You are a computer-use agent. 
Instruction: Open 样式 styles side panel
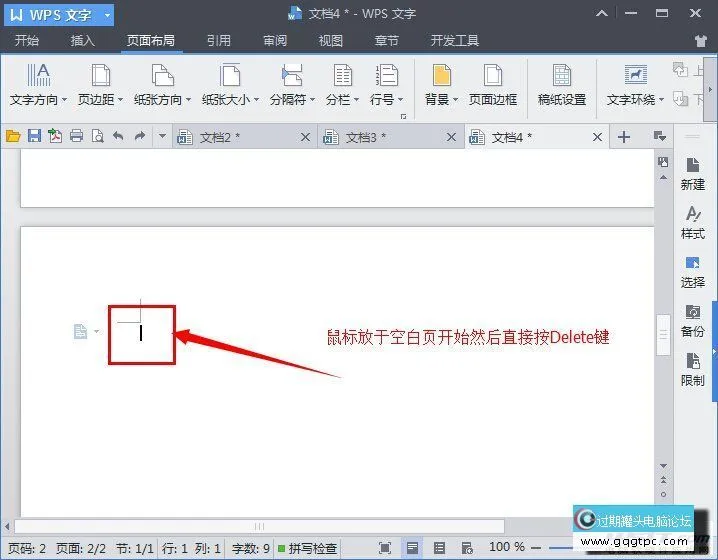click(692, 223)
